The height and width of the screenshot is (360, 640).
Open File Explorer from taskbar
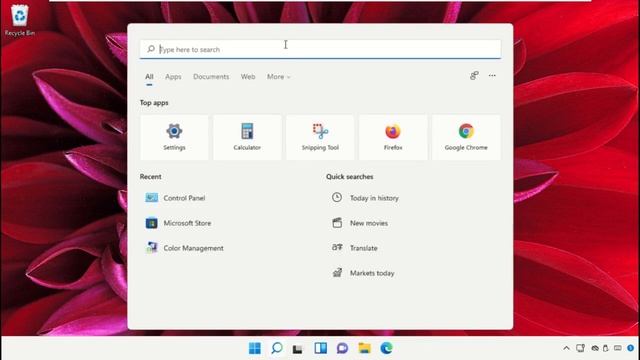click(364, 348)
